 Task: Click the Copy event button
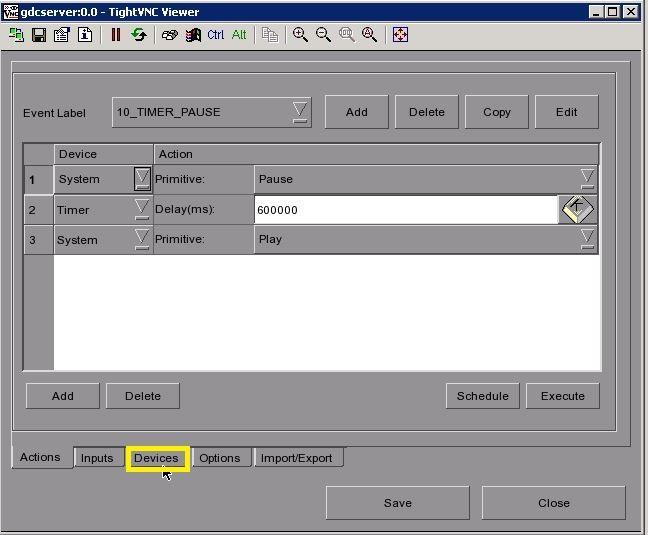coord(497,112)
